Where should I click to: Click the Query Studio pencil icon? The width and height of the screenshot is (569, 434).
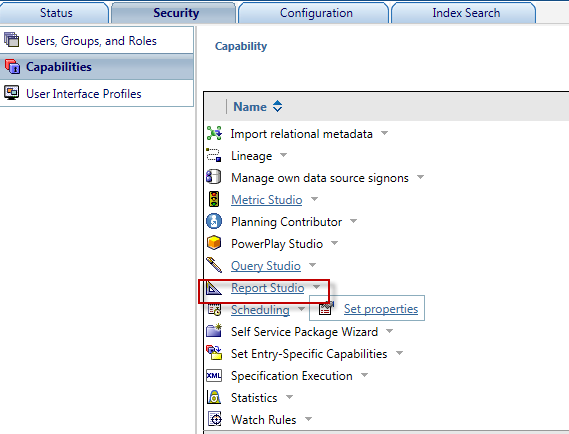(214, 265)
